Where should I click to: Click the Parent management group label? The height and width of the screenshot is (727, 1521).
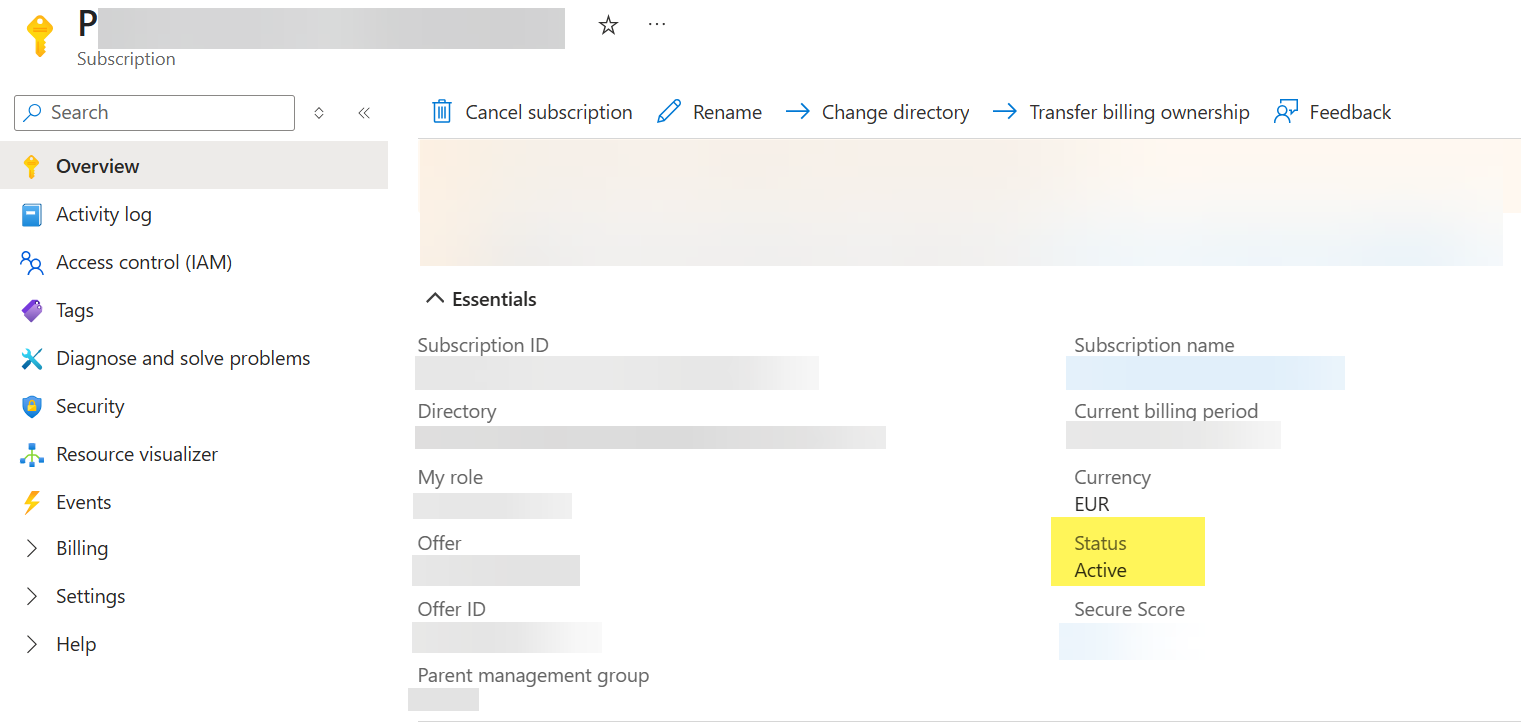click(533, 675)
